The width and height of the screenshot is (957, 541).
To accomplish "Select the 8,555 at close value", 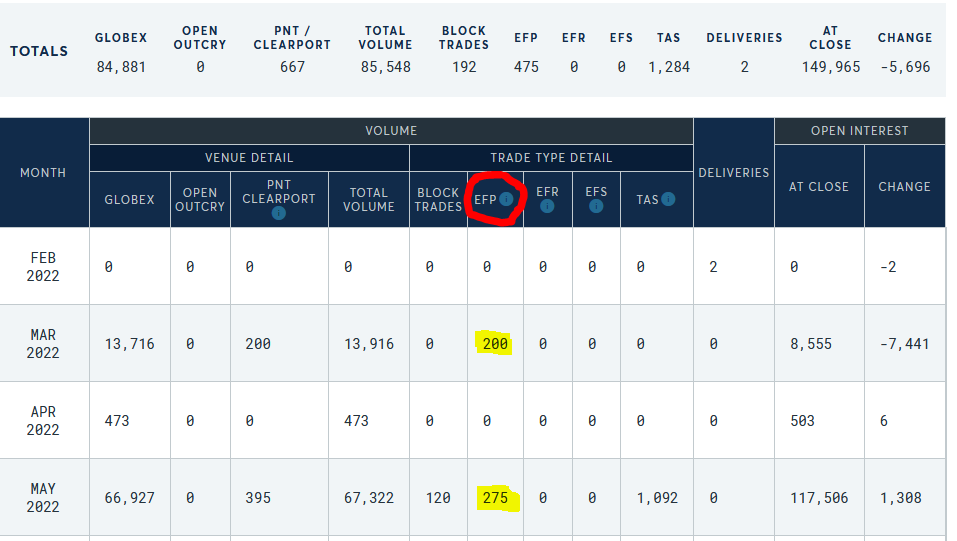I will coord(811,344).
